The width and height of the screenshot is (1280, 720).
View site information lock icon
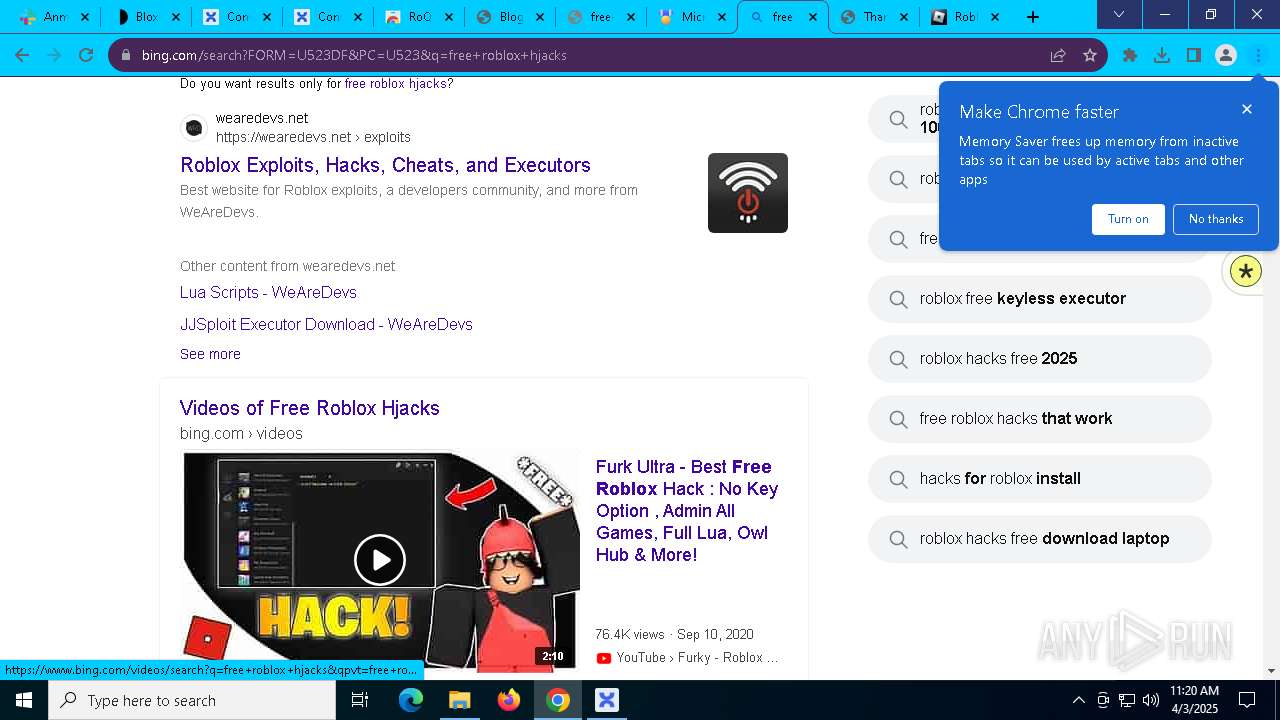126,55
